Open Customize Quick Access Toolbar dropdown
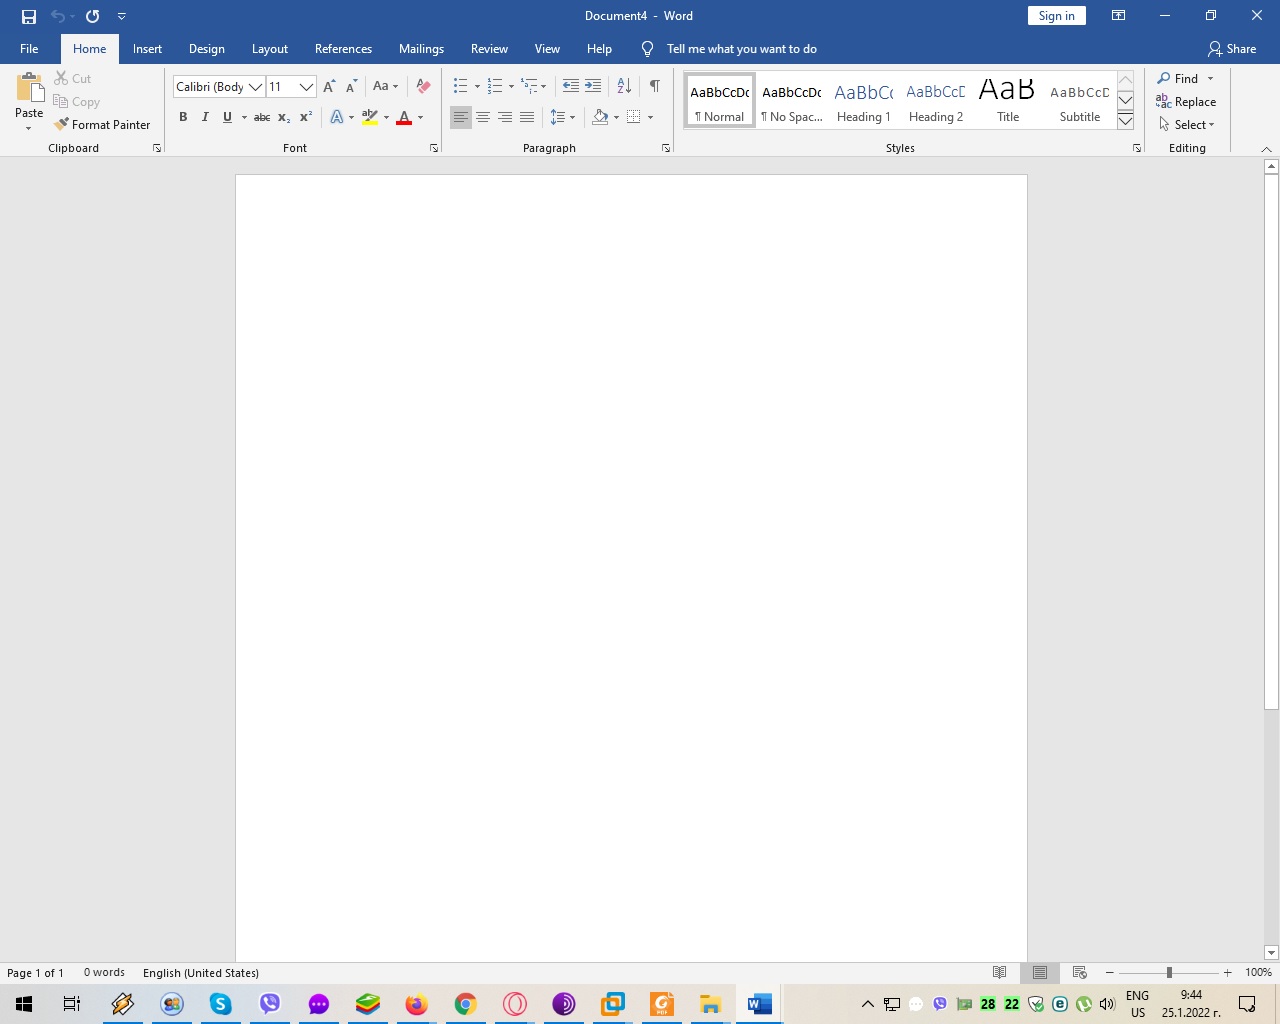This screenshot has width=1280, height=1024. (121, 16)
